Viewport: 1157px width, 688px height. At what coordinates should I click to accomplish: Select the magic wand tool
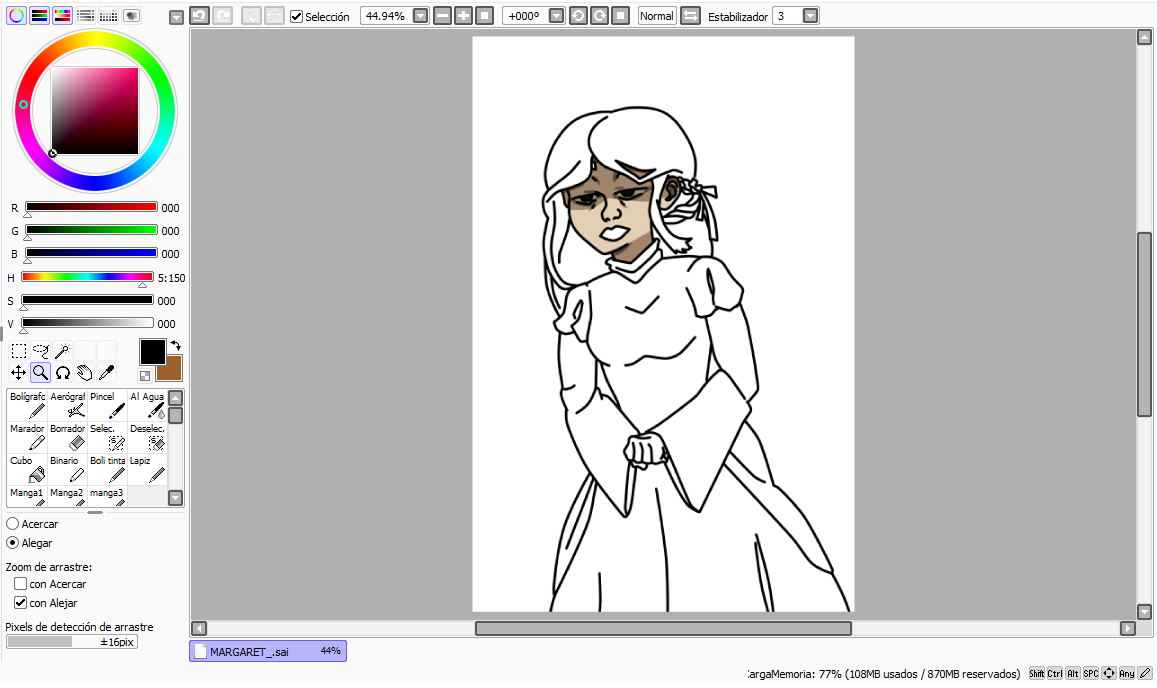(x=63, y=351)
